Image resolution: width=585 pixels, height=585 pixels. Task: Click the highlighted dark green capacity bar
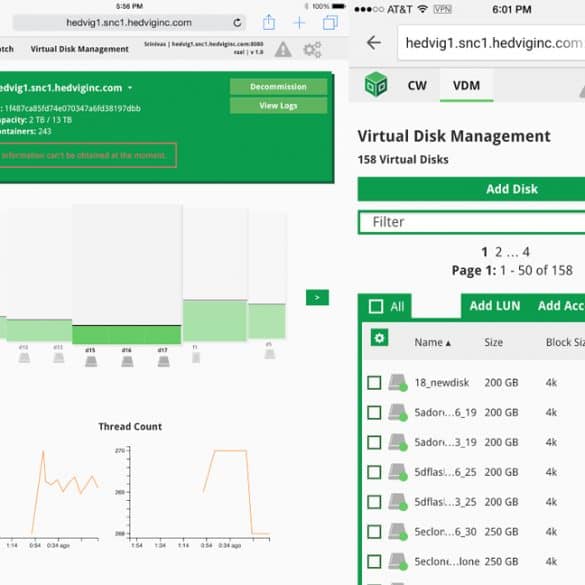click(126, 335)
